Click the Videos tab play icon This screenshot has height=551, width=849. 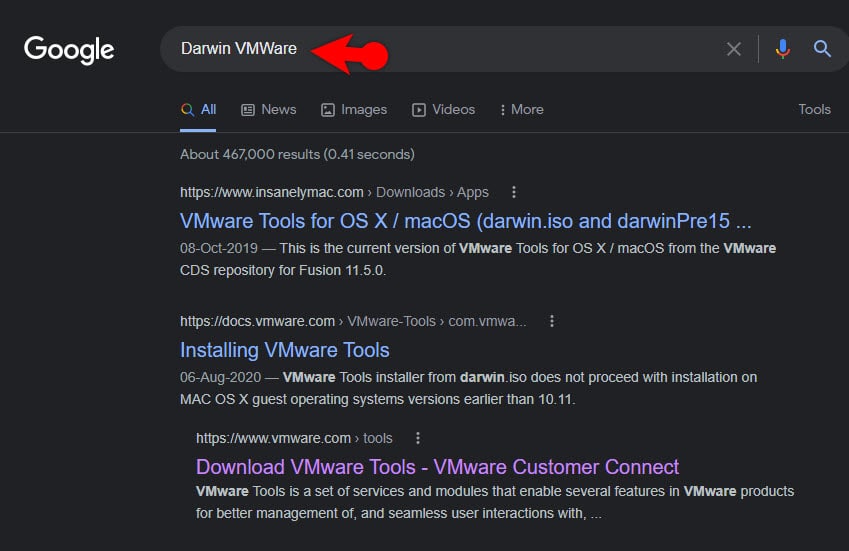coord(419,110)
